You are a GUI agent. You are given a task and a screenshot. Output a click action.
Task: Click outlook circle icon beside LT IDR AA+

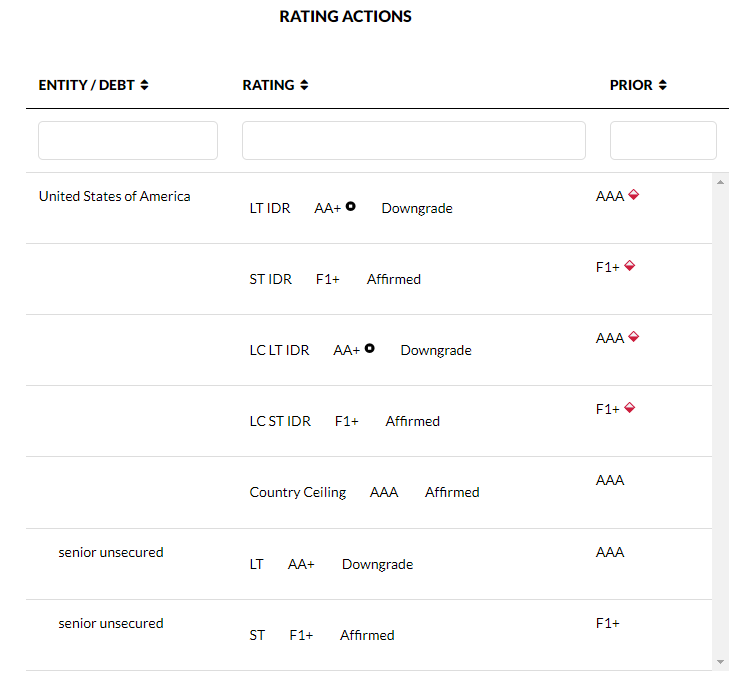pyautogui.click(x=351, y=206)
